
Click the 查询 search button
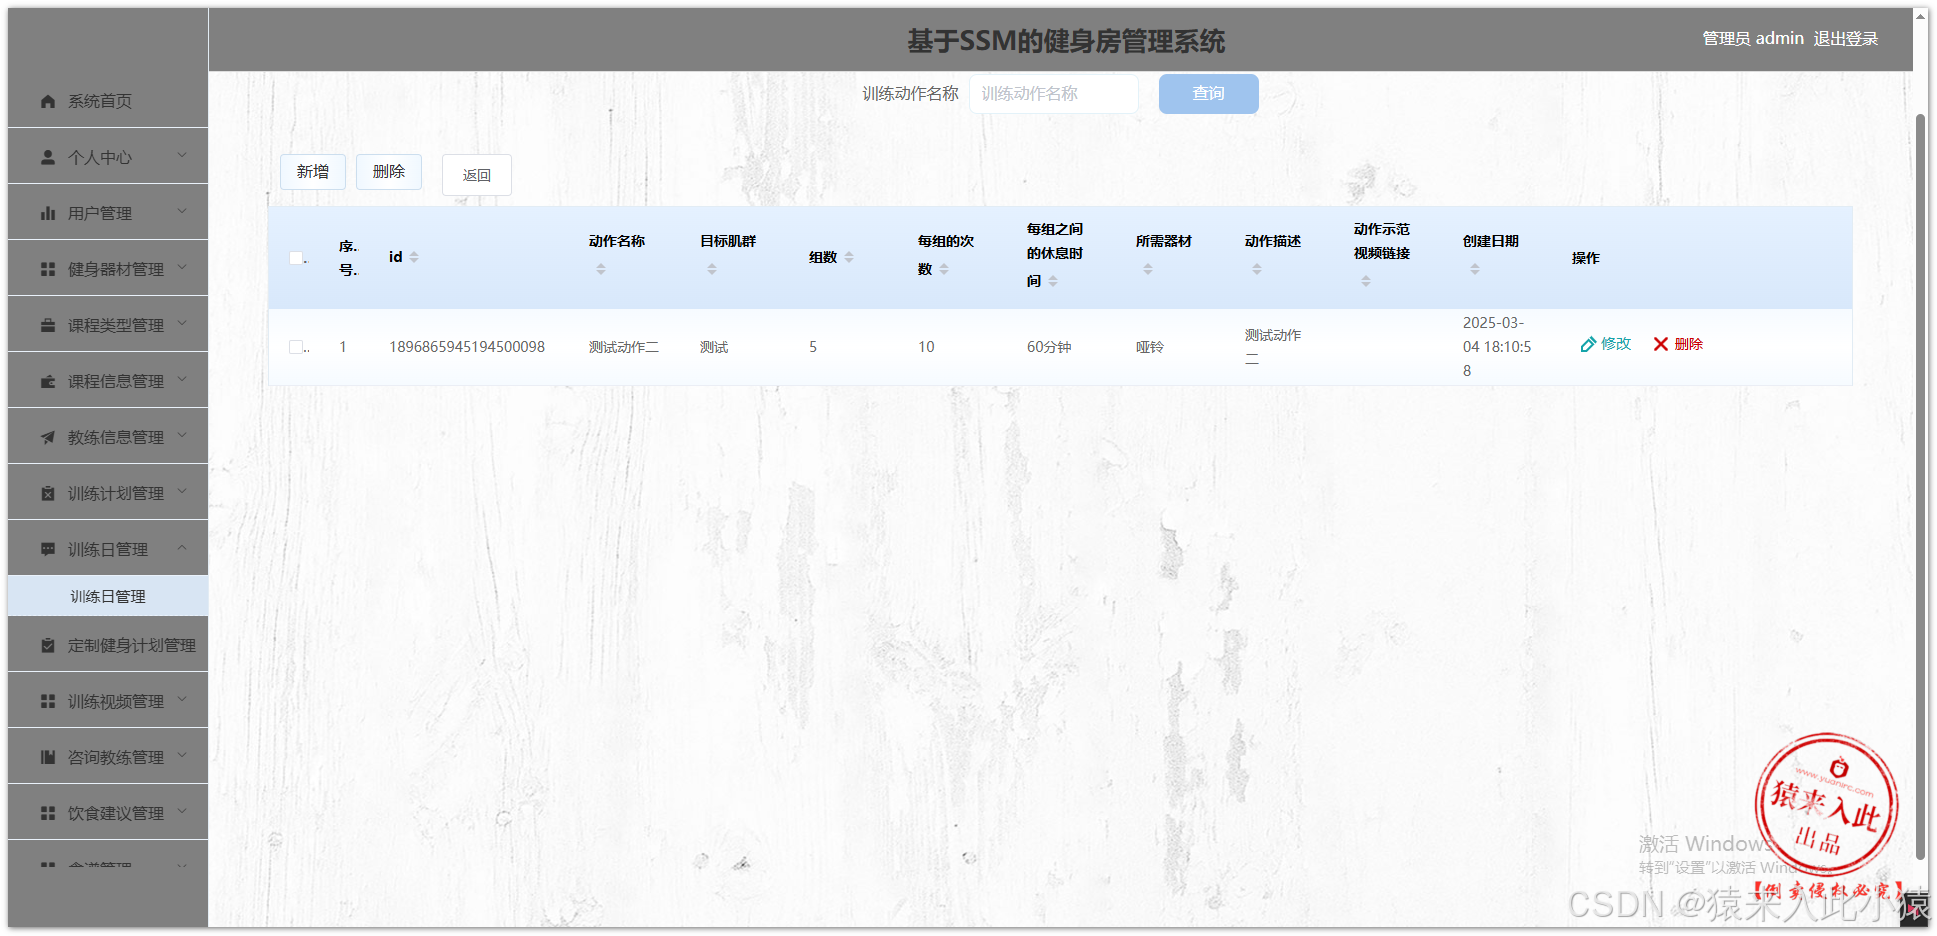(1208, 93)
